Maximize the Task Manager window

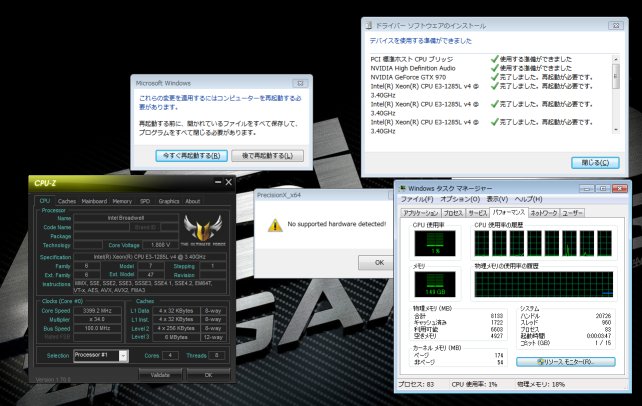coord(603,188)
